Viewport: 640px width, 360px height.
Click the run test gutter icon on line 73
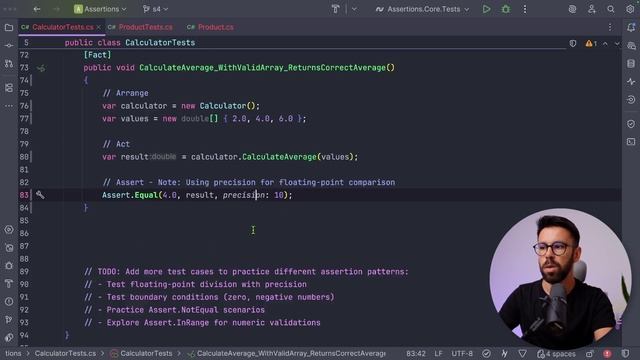click(x=41, y=68)
